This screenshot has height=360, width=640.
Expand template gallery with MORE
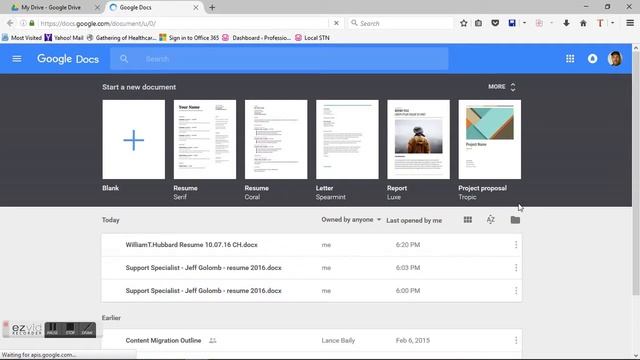click(502, 87)
